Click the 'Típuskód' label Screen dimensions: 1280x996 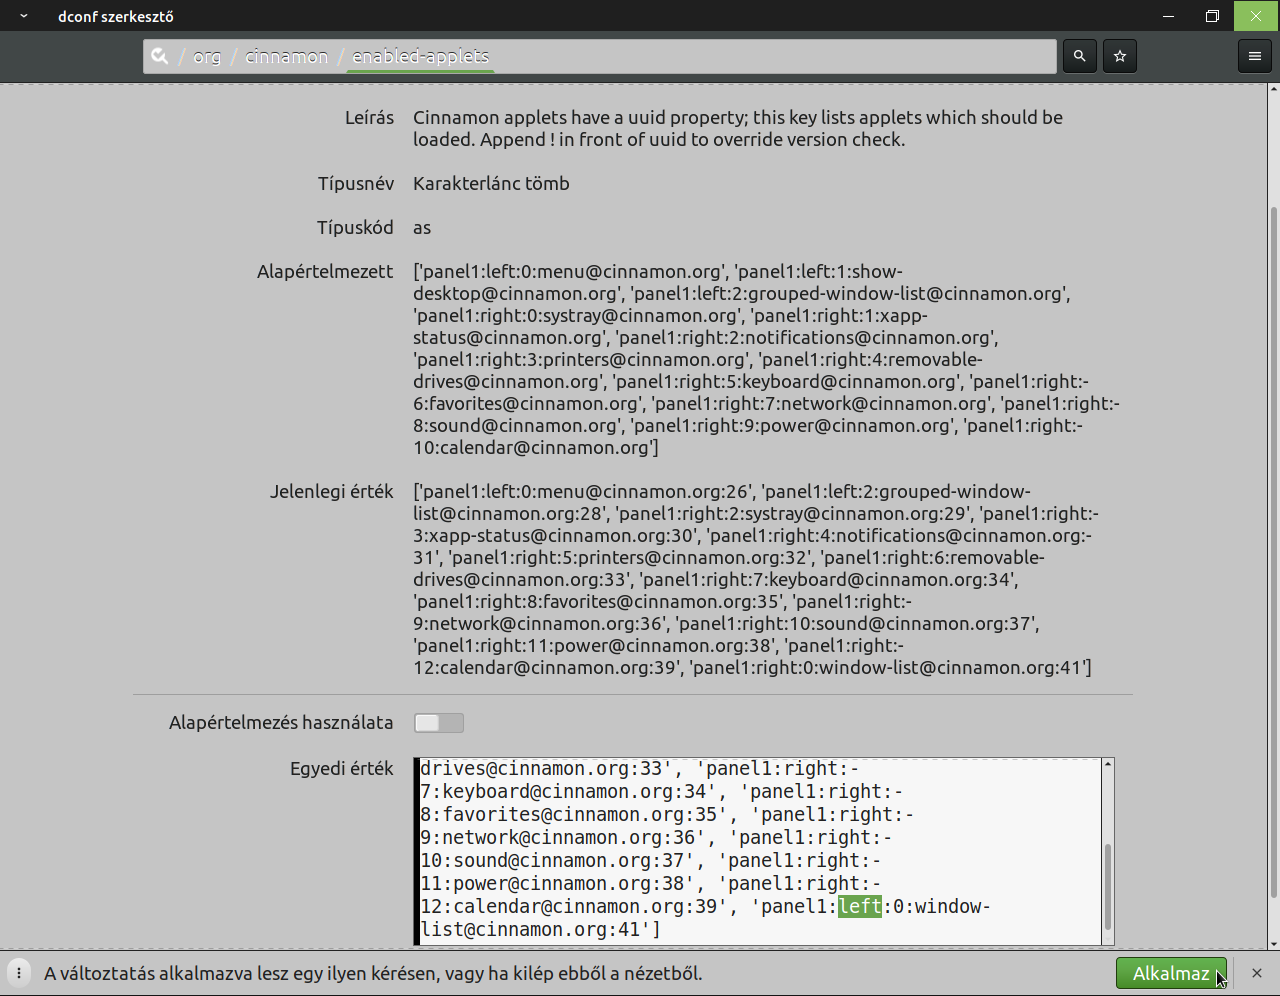[355, 228]
